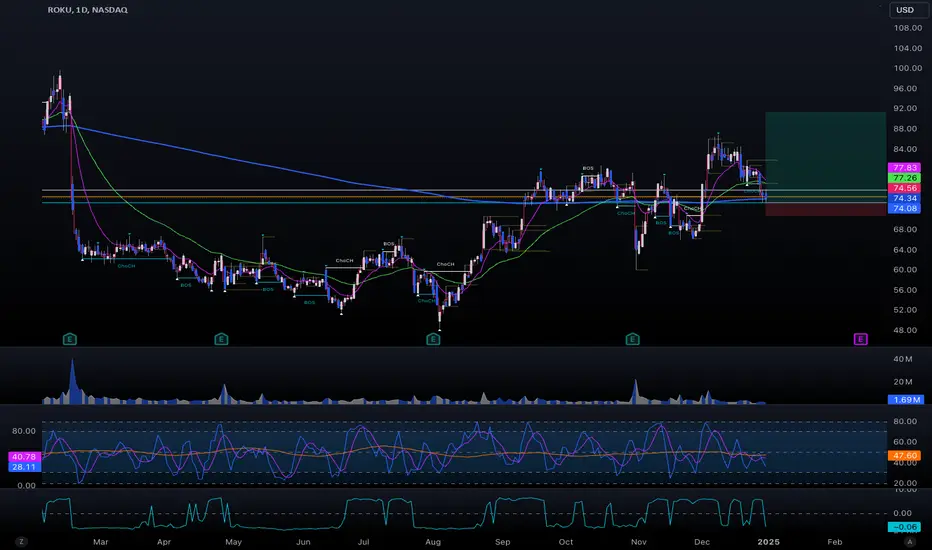Click the Mar label on the time axis
This screenshot has width=932, height=550.
pos(100,542)
